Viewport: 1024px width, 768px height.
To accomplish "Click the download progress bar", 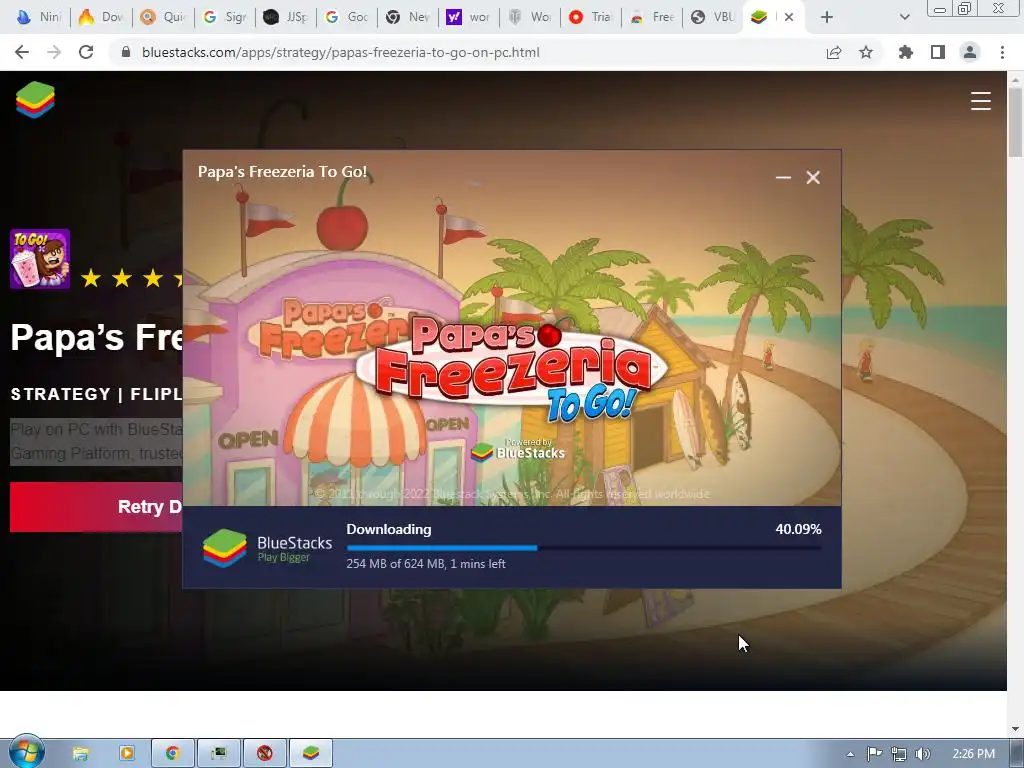I will 583,548.
